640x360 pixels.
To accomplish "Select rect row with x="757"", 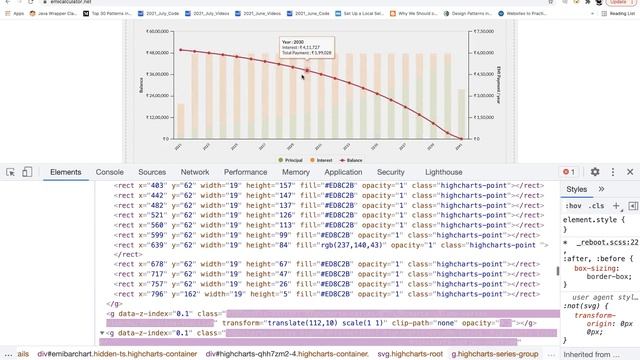I will point(327,284).
